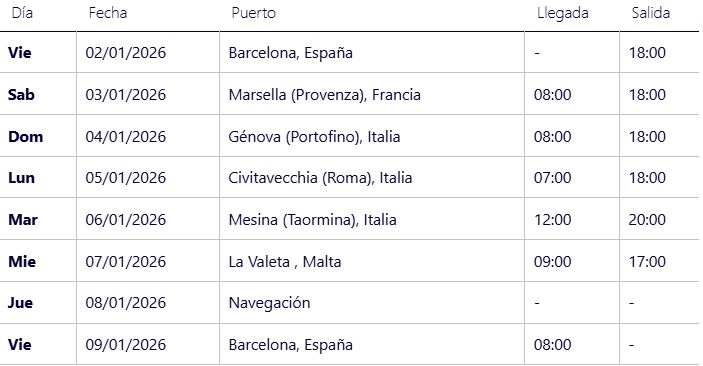Click the date 02/01/2026
The width and height of the screenshot is (703, 366).
pos(126,53)
